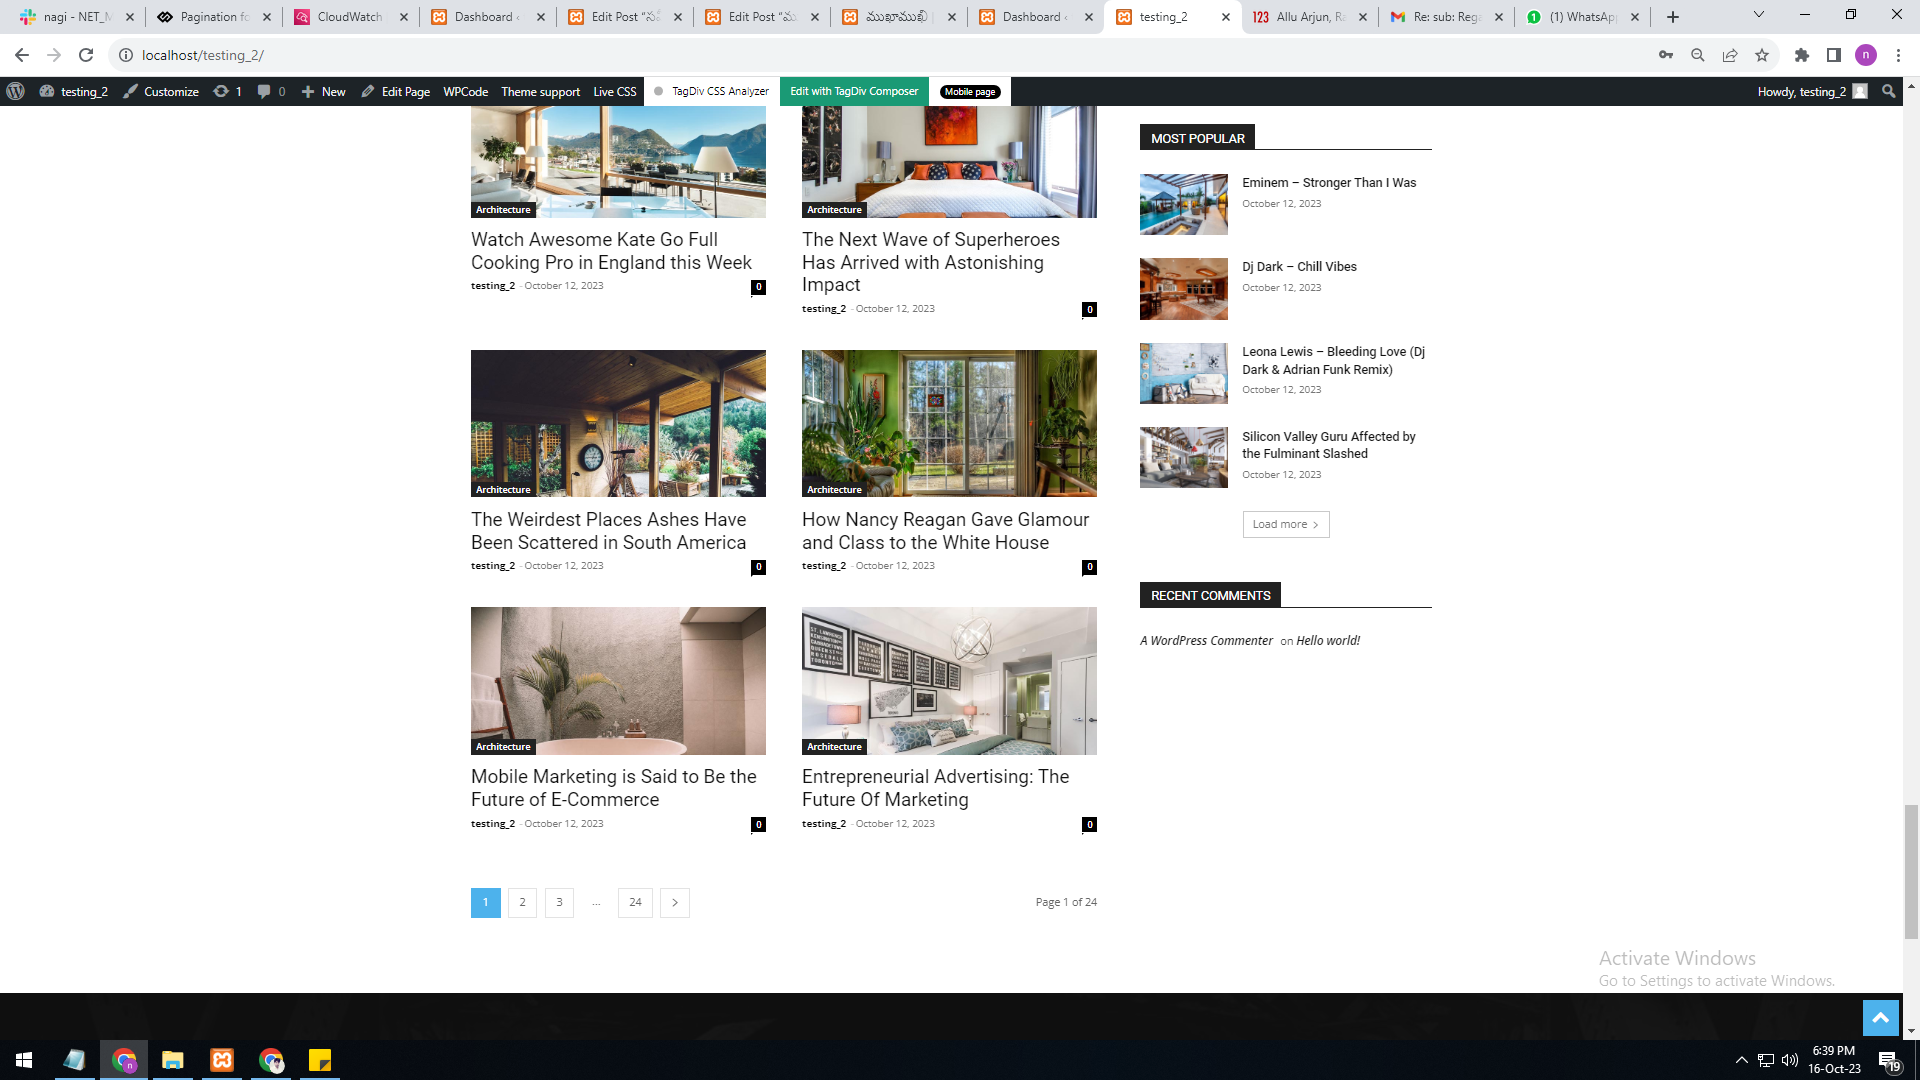
Task: Open the WordPress logo menu
Action: click(x=15, y=91)
